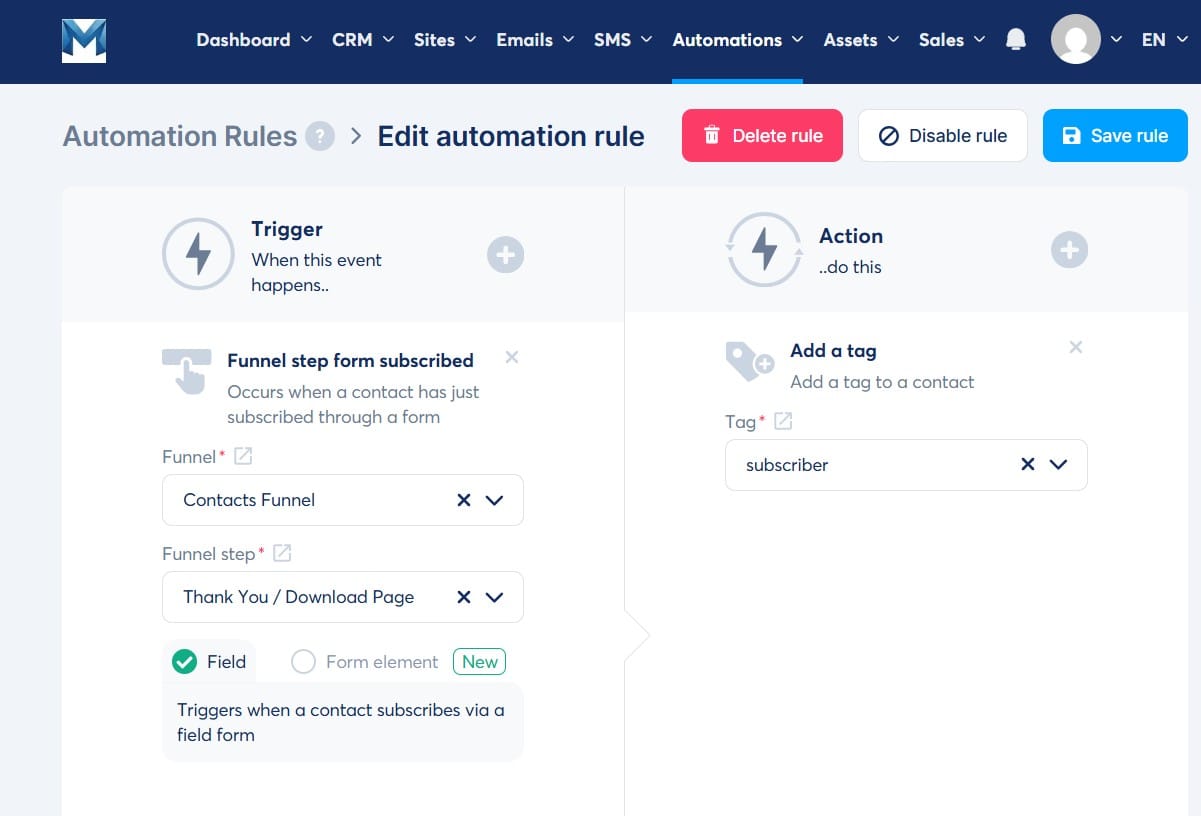Clear the subscriber tag selection
Viewport: 1201px width, 816px height.
click(1027, 465)
